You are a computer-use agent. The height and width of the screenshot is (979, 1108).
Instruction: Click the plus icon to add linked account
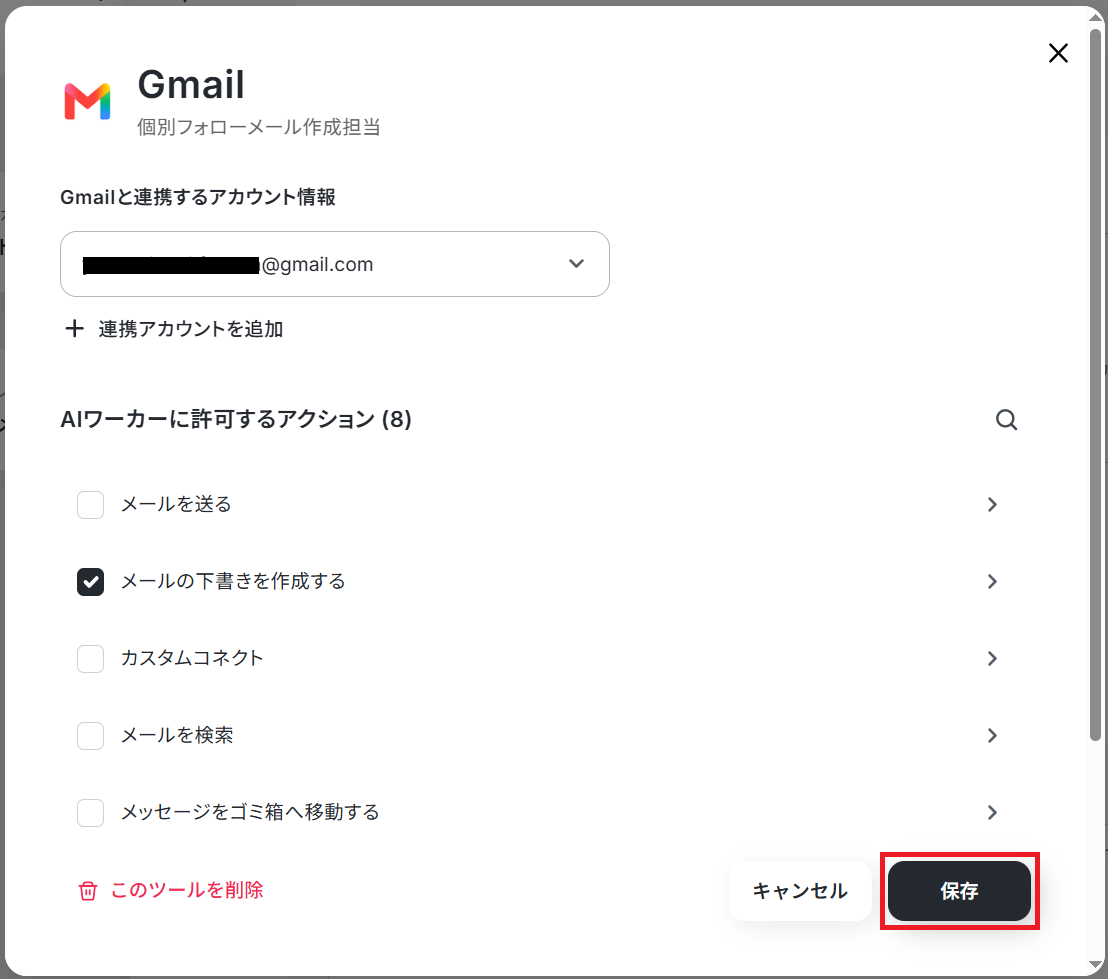pos(74,329)
